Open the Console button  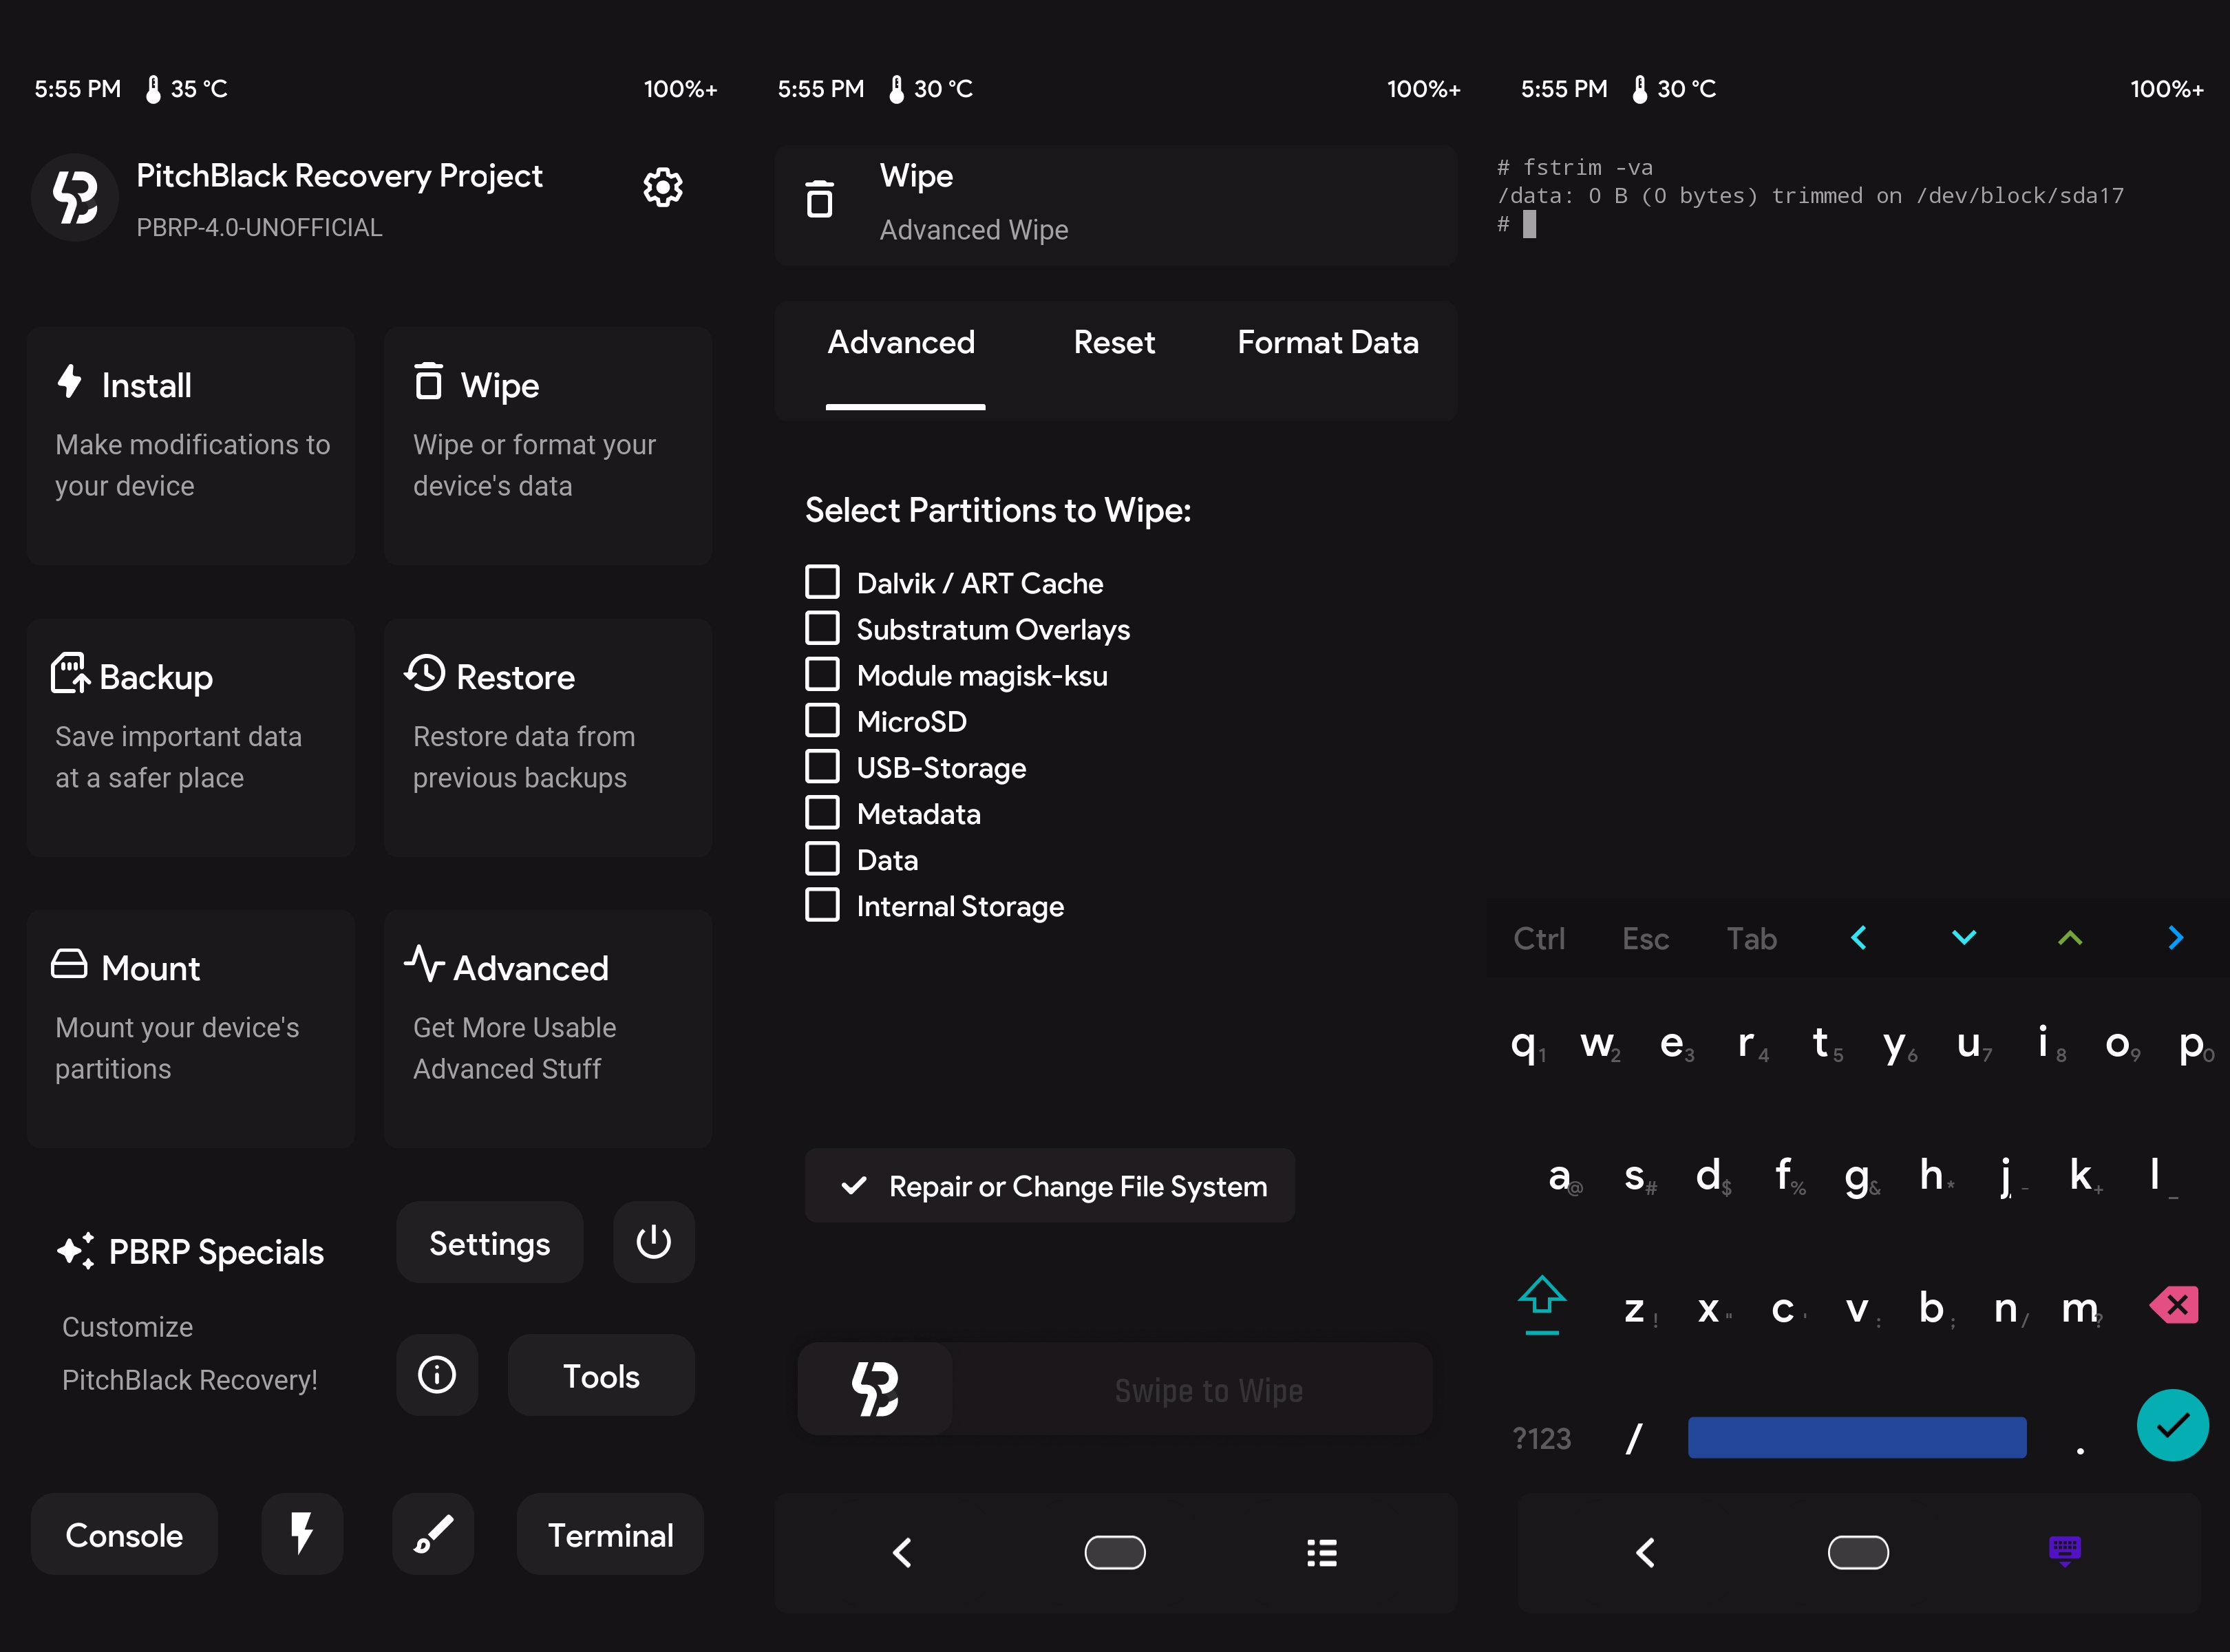(124, 1534)
